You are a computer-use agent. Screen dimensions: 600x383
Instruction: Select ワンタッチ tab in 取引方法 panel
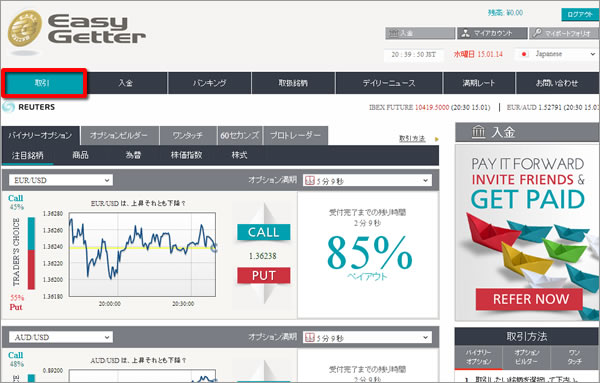[574, 357]
